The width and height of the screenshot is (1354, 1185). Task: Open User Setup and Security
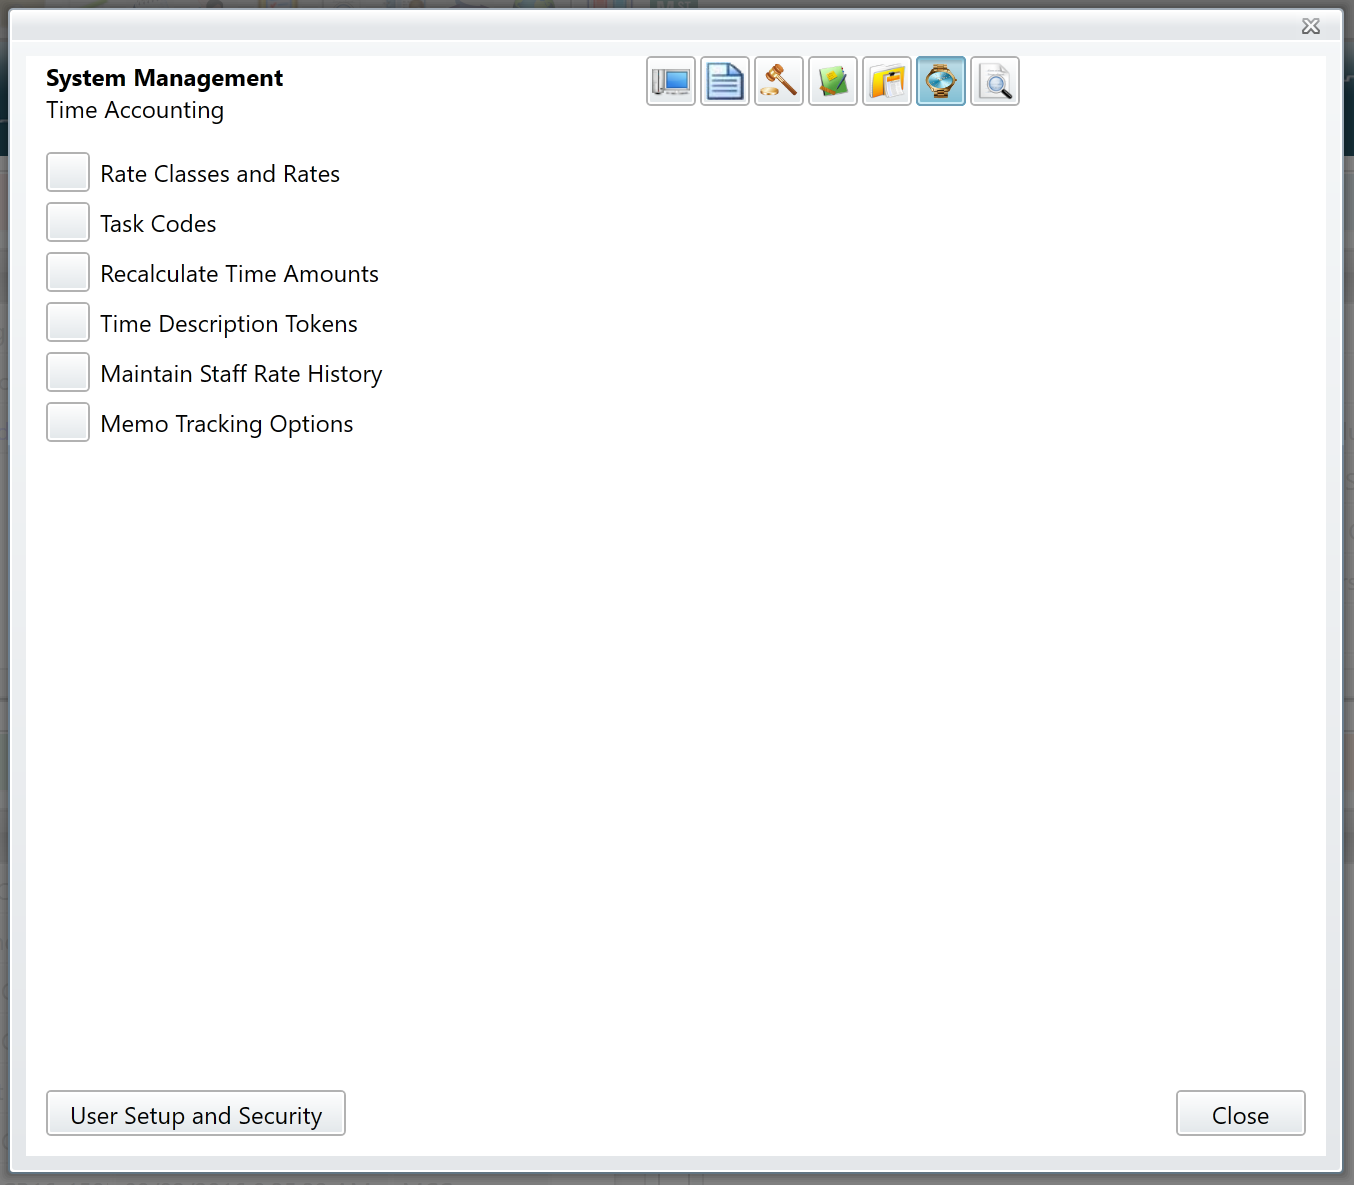[x=195, y=1113]
